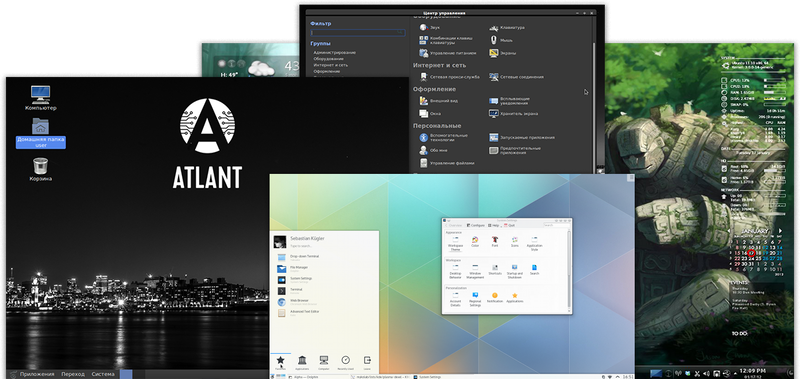Open the Система panel menu

coord(103,374)
